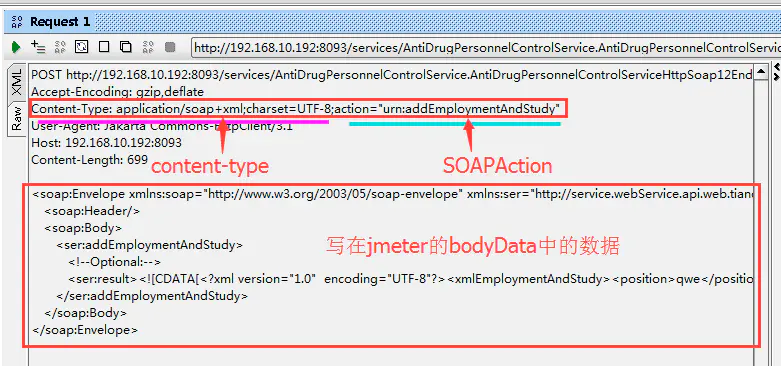Click the POST request line
Screen dimensions: 781x366
tap(391, 75)
